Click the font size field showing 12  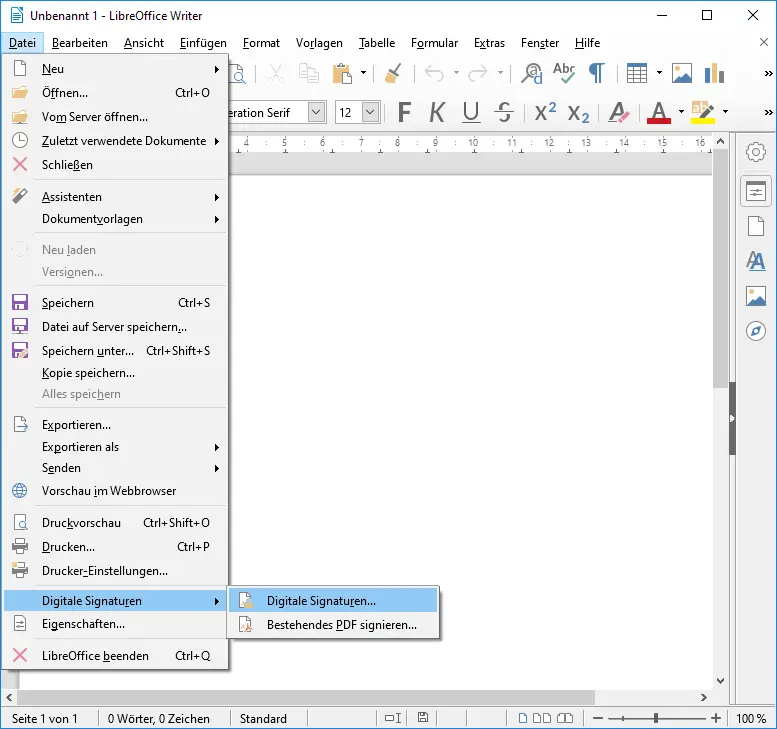348,112
